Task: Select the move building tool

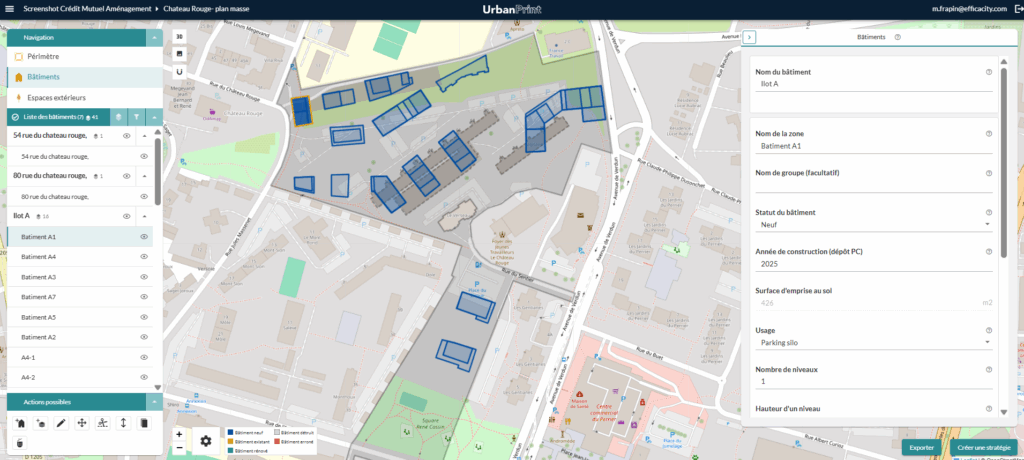Action: pos(81,423)
